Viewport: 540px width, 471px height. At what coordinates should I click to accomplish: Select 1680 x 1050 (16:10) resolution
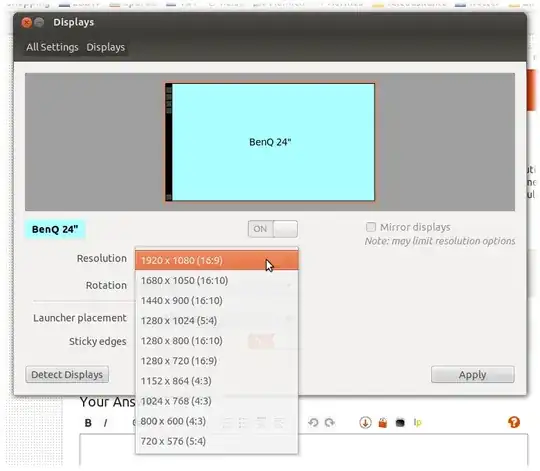(x=217, y=281)
